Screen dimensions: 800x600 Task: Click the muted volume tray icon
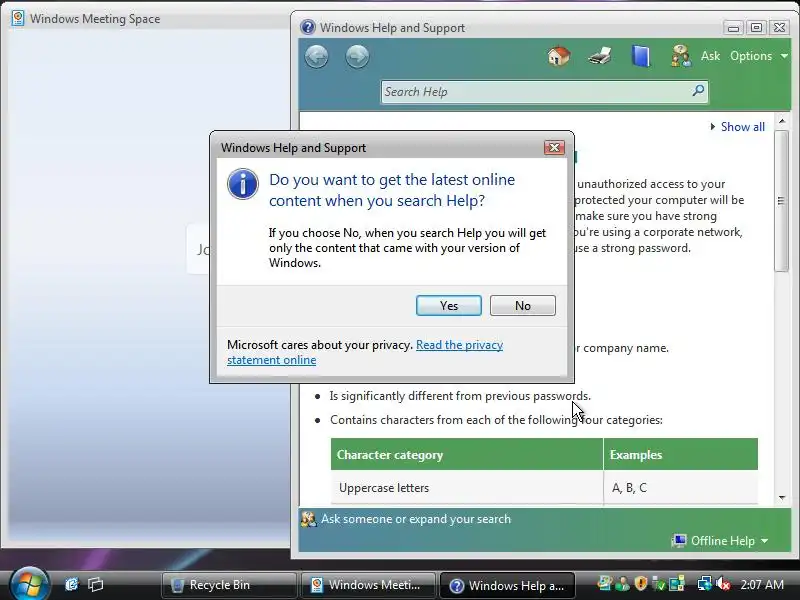[x=723, y=584]
